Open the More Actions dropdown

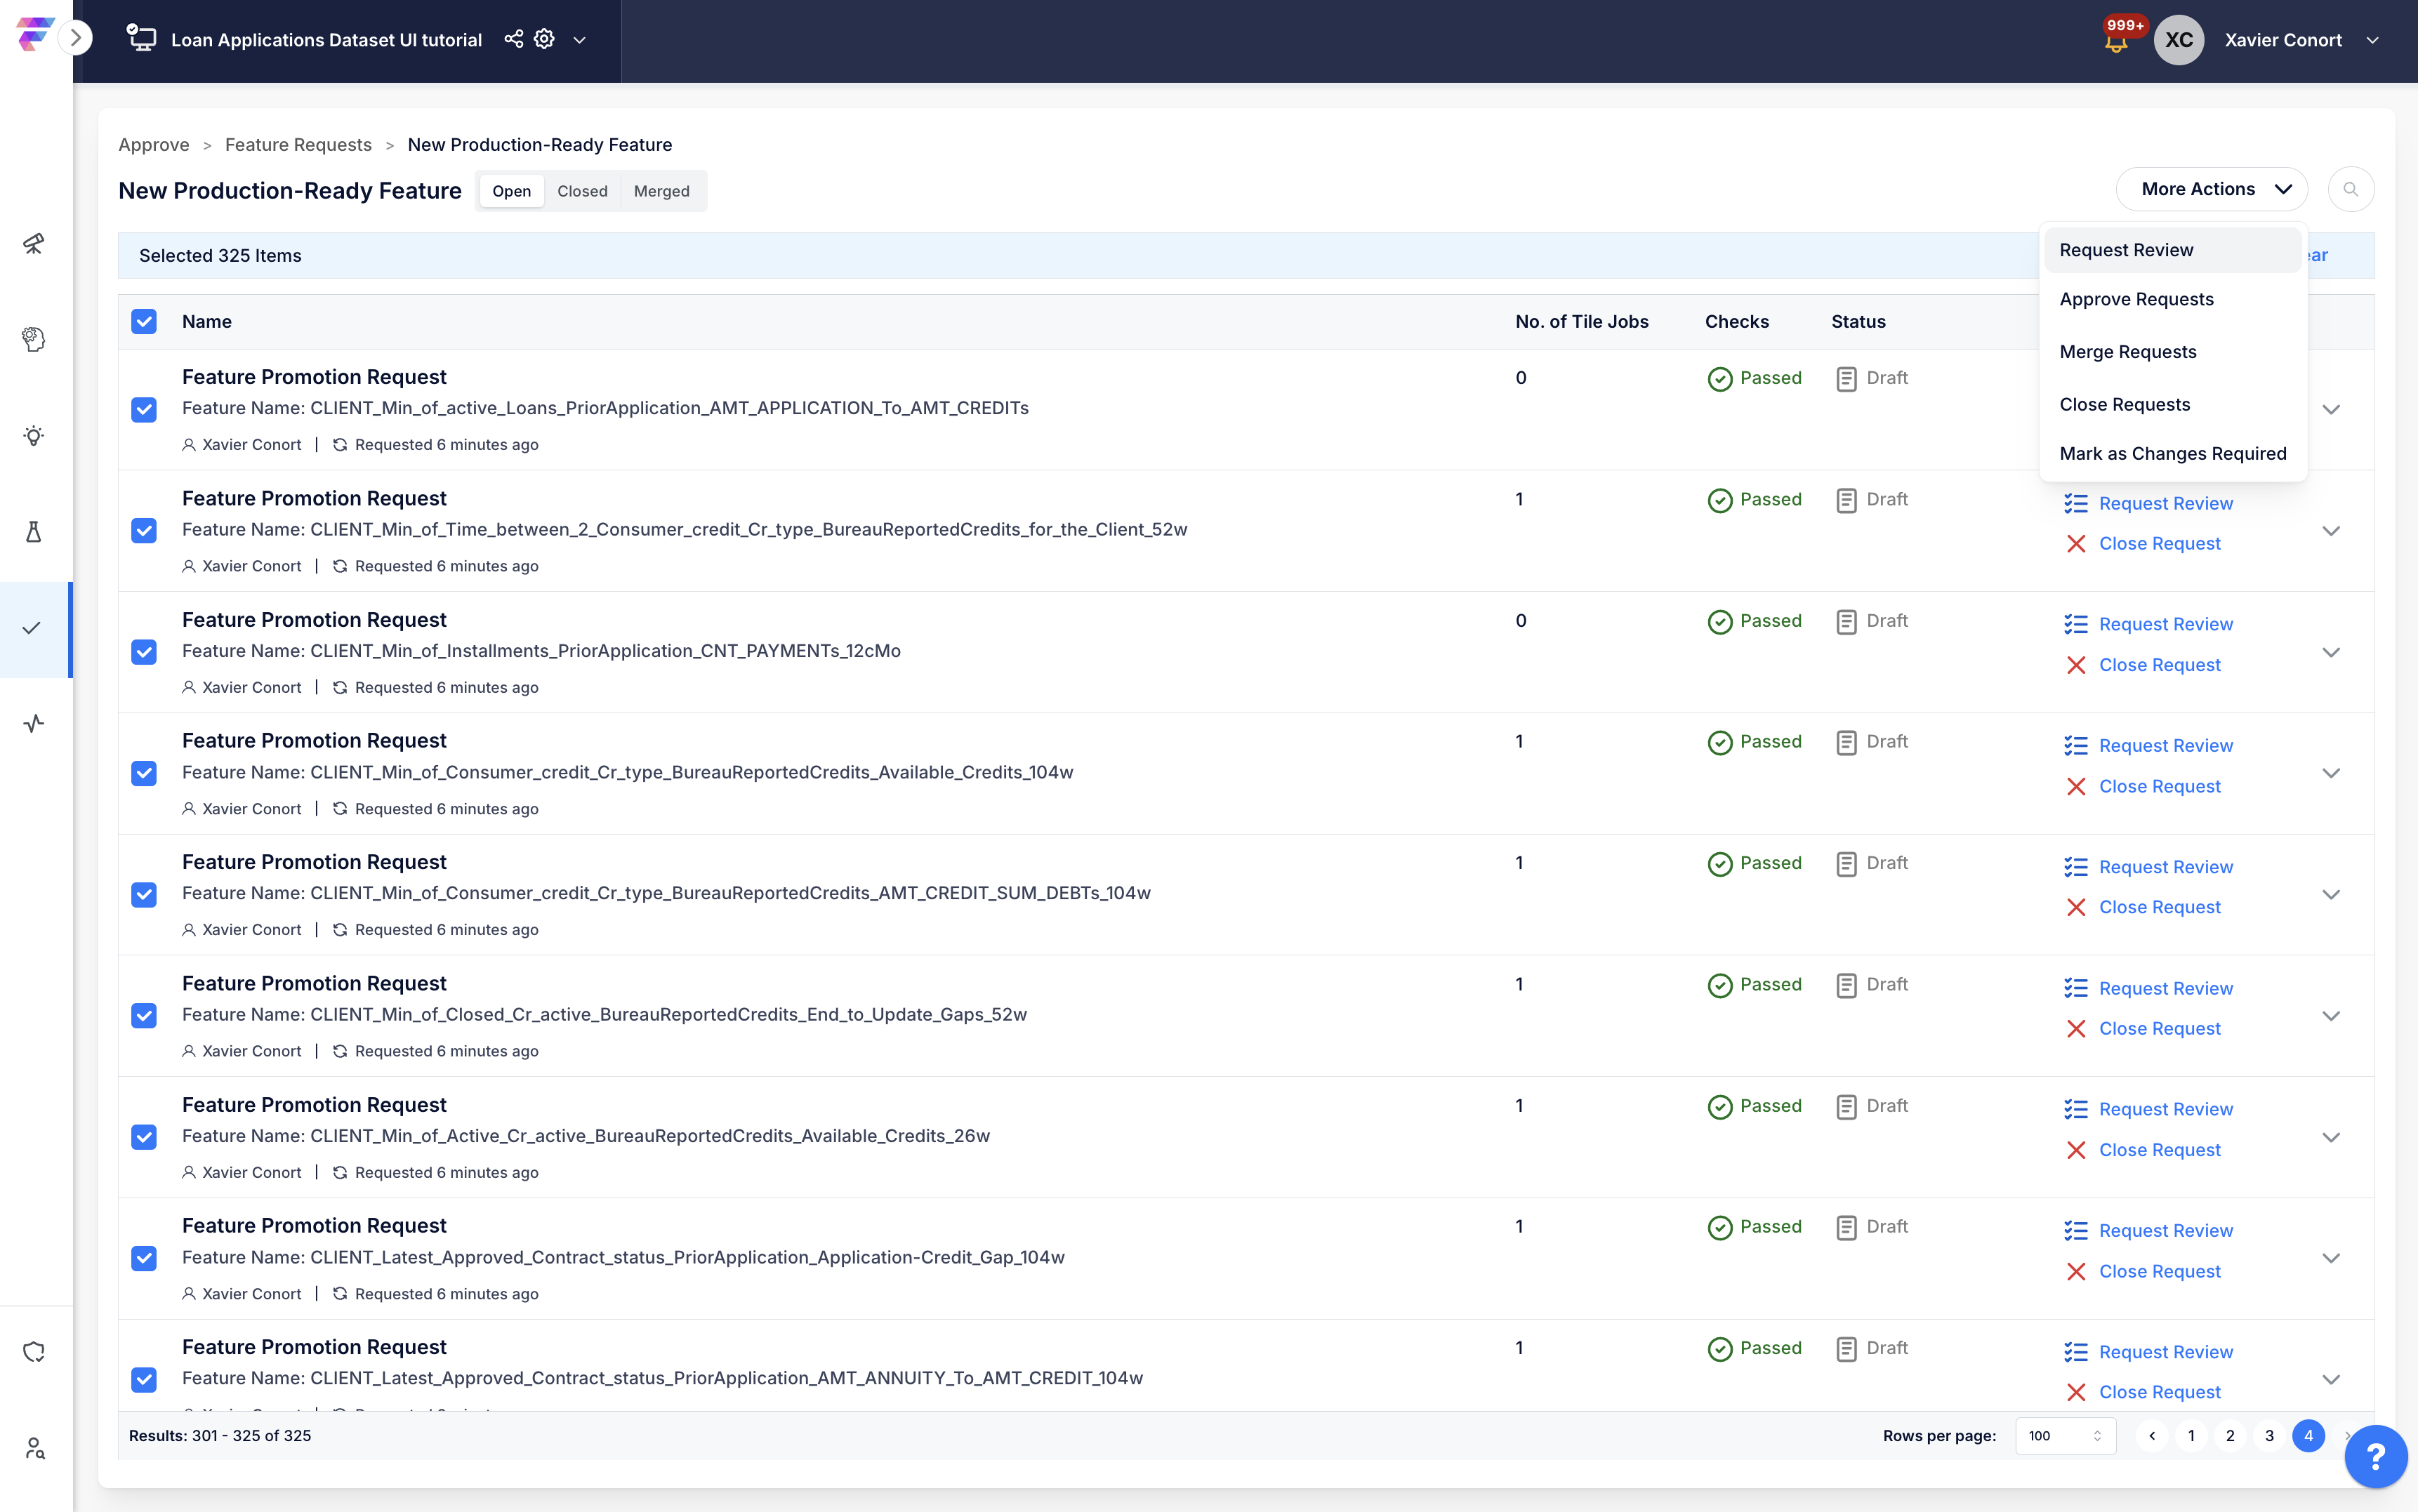click(2211, 189)
